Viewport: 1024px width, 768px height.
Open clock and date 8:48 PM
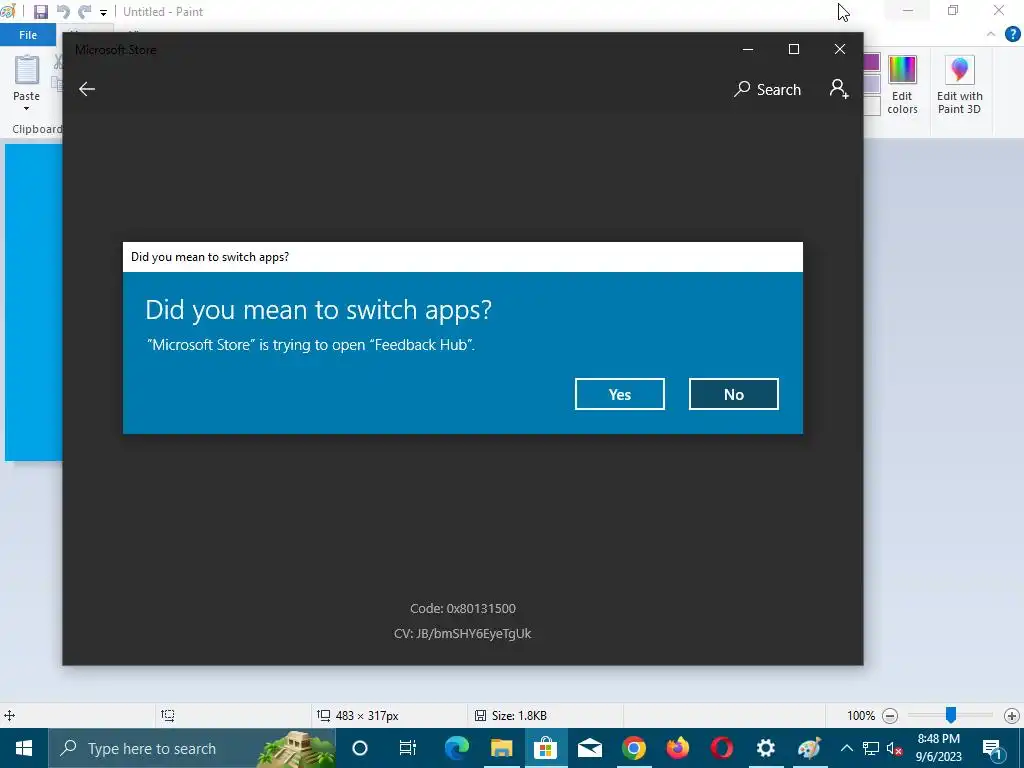point(938,748)
